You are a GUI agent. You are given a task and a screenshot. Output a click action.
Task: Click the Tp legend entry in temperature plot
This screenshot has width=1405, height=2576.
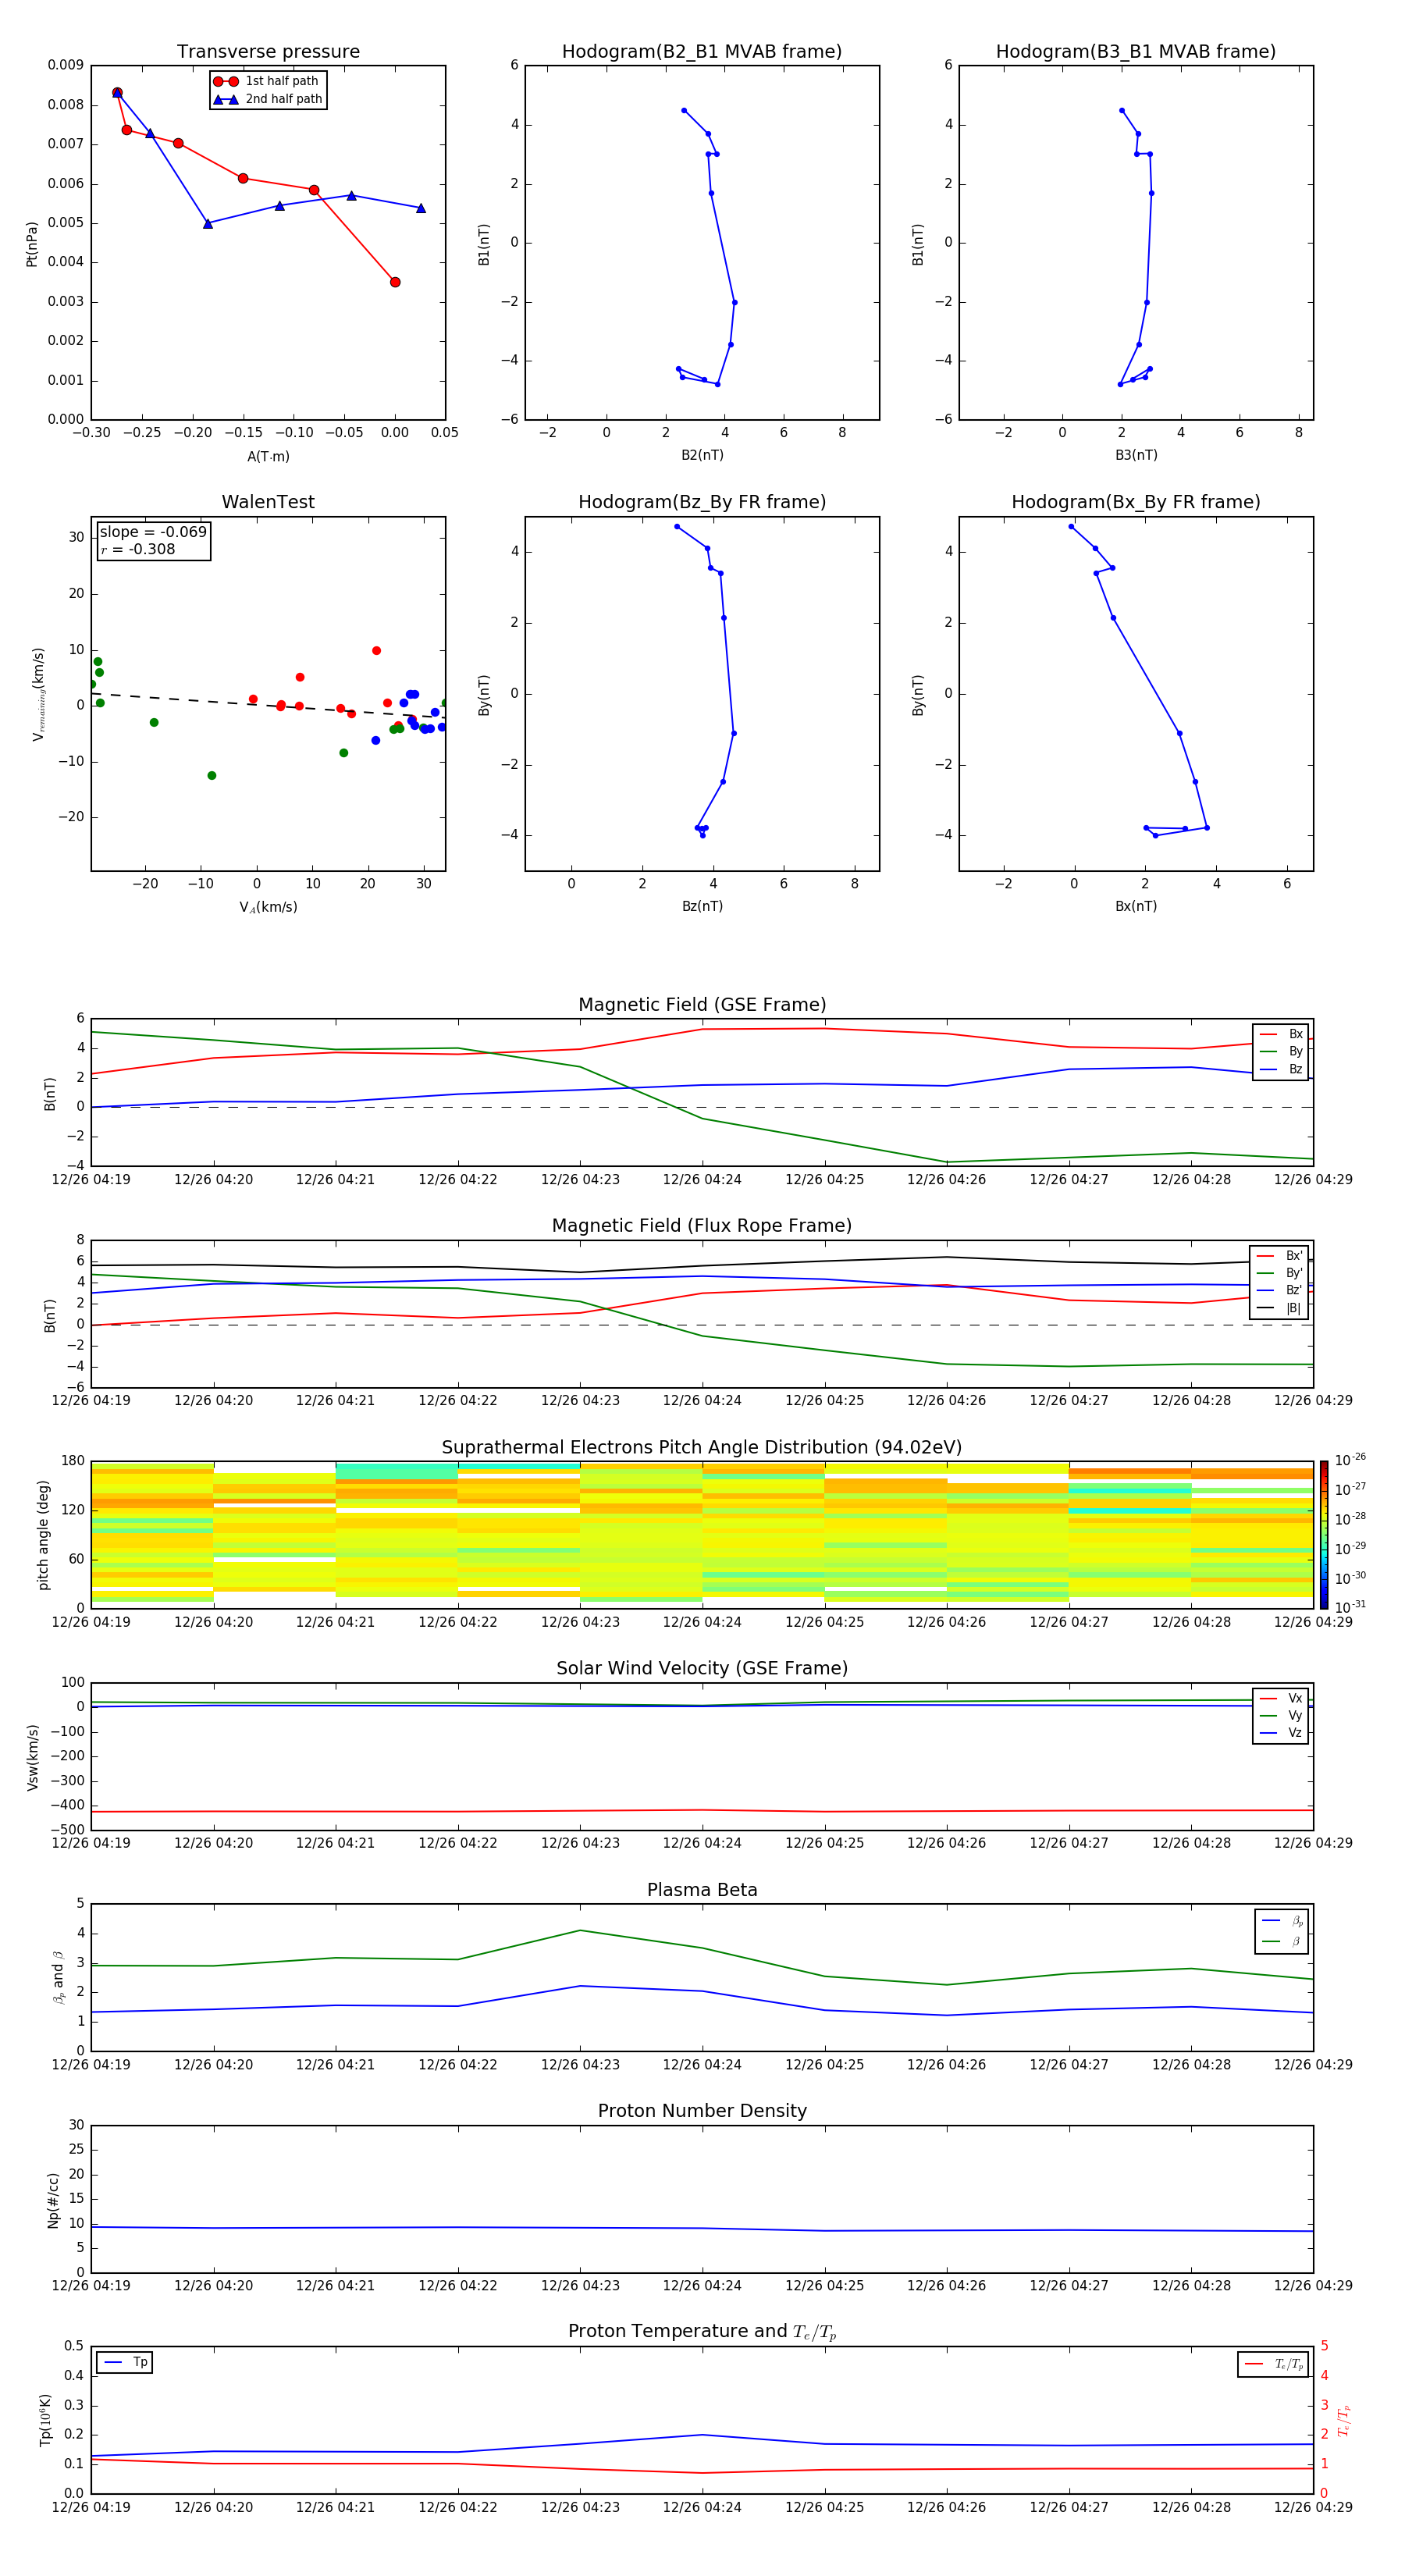tap(125, 2362)
